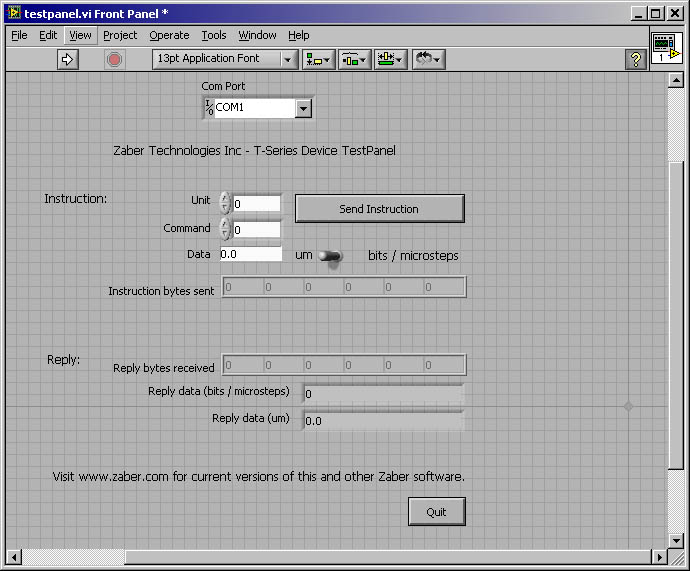Click the Command numeric input field

(x=257, y=230)
